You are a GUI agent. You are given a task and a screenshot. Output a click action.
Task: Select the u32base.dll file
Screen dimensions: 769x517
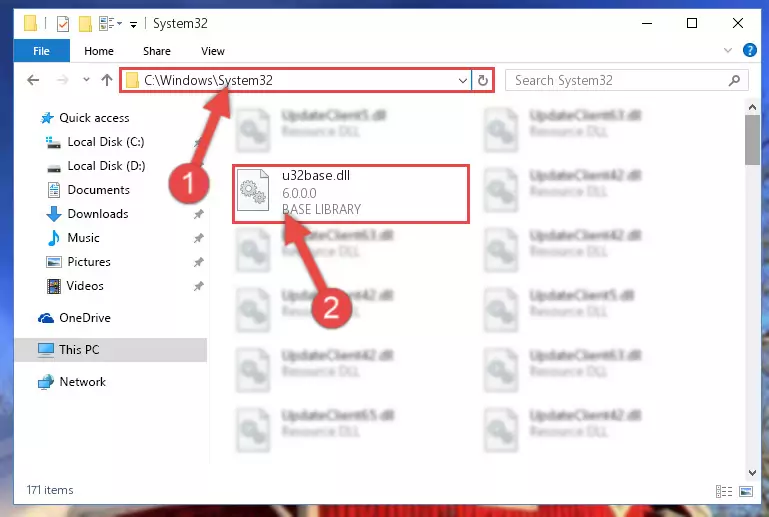(351, 194)
